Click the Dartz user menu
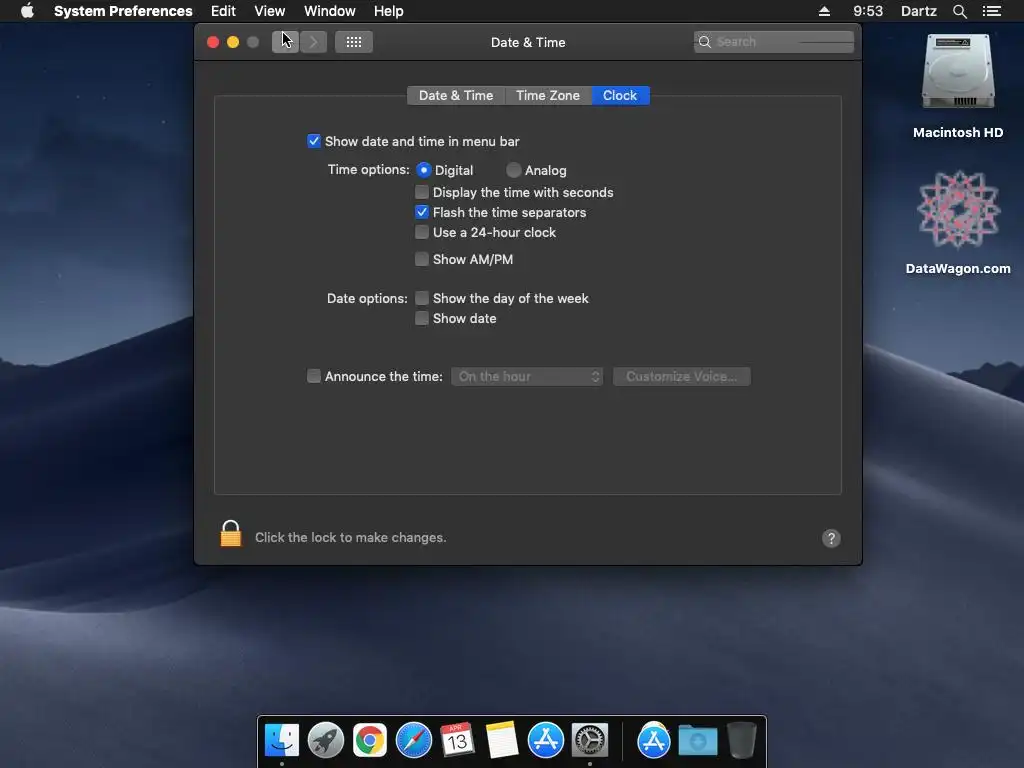 (x=919, y=11)
